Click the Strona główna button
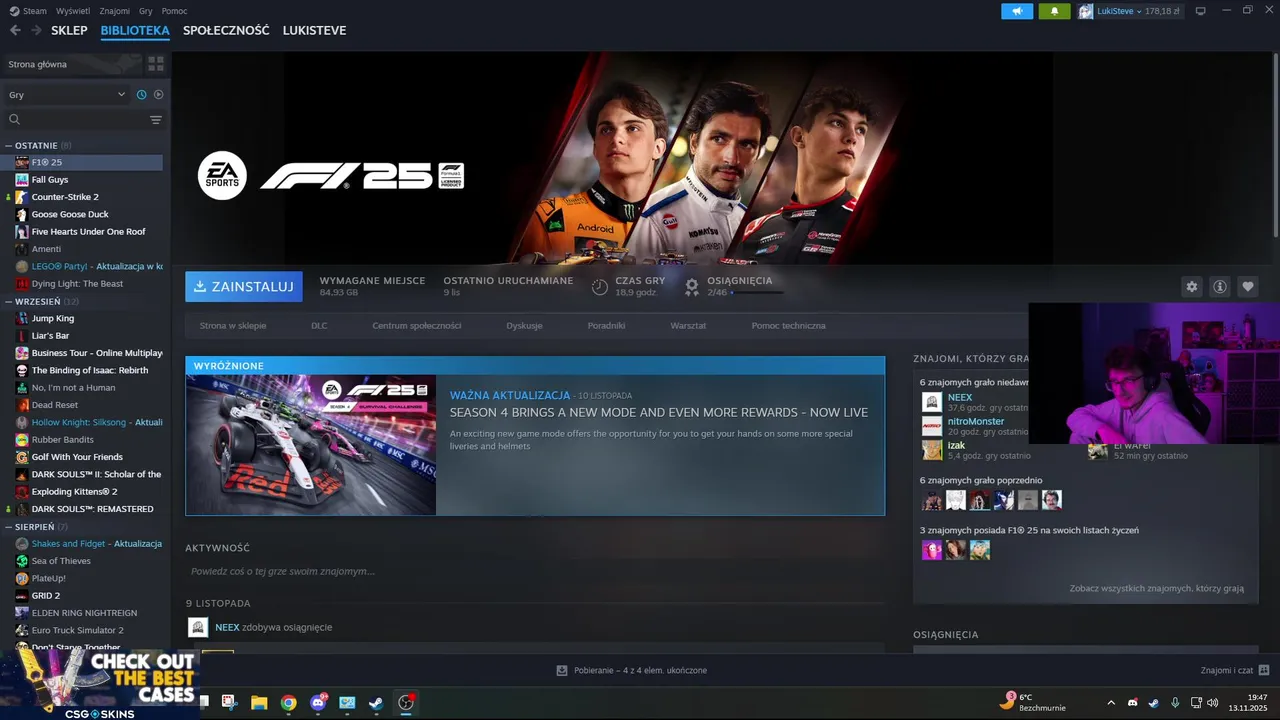 (x=72, y=64)
